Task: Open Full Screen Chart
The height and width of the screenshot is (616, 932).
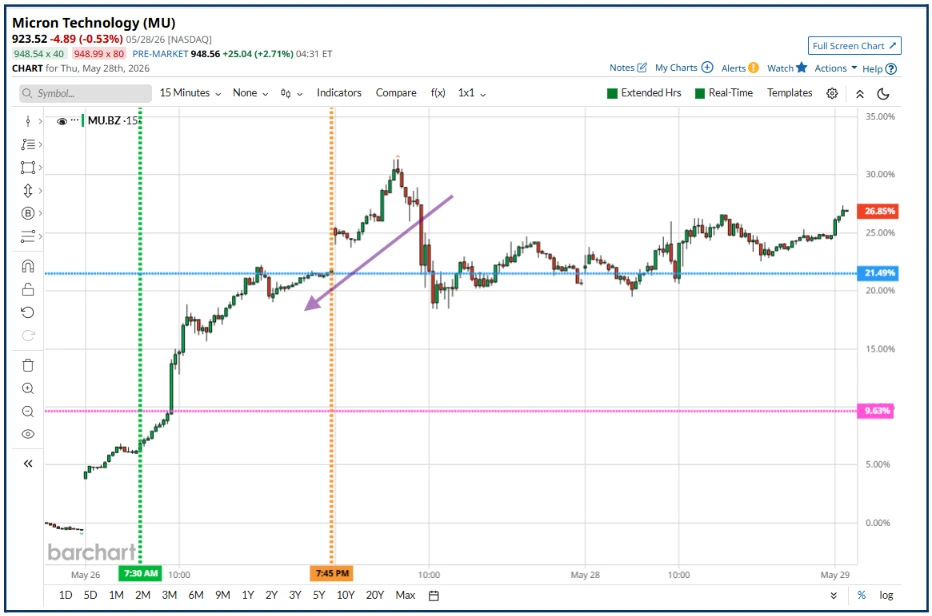Action: [x=854, y=46]
